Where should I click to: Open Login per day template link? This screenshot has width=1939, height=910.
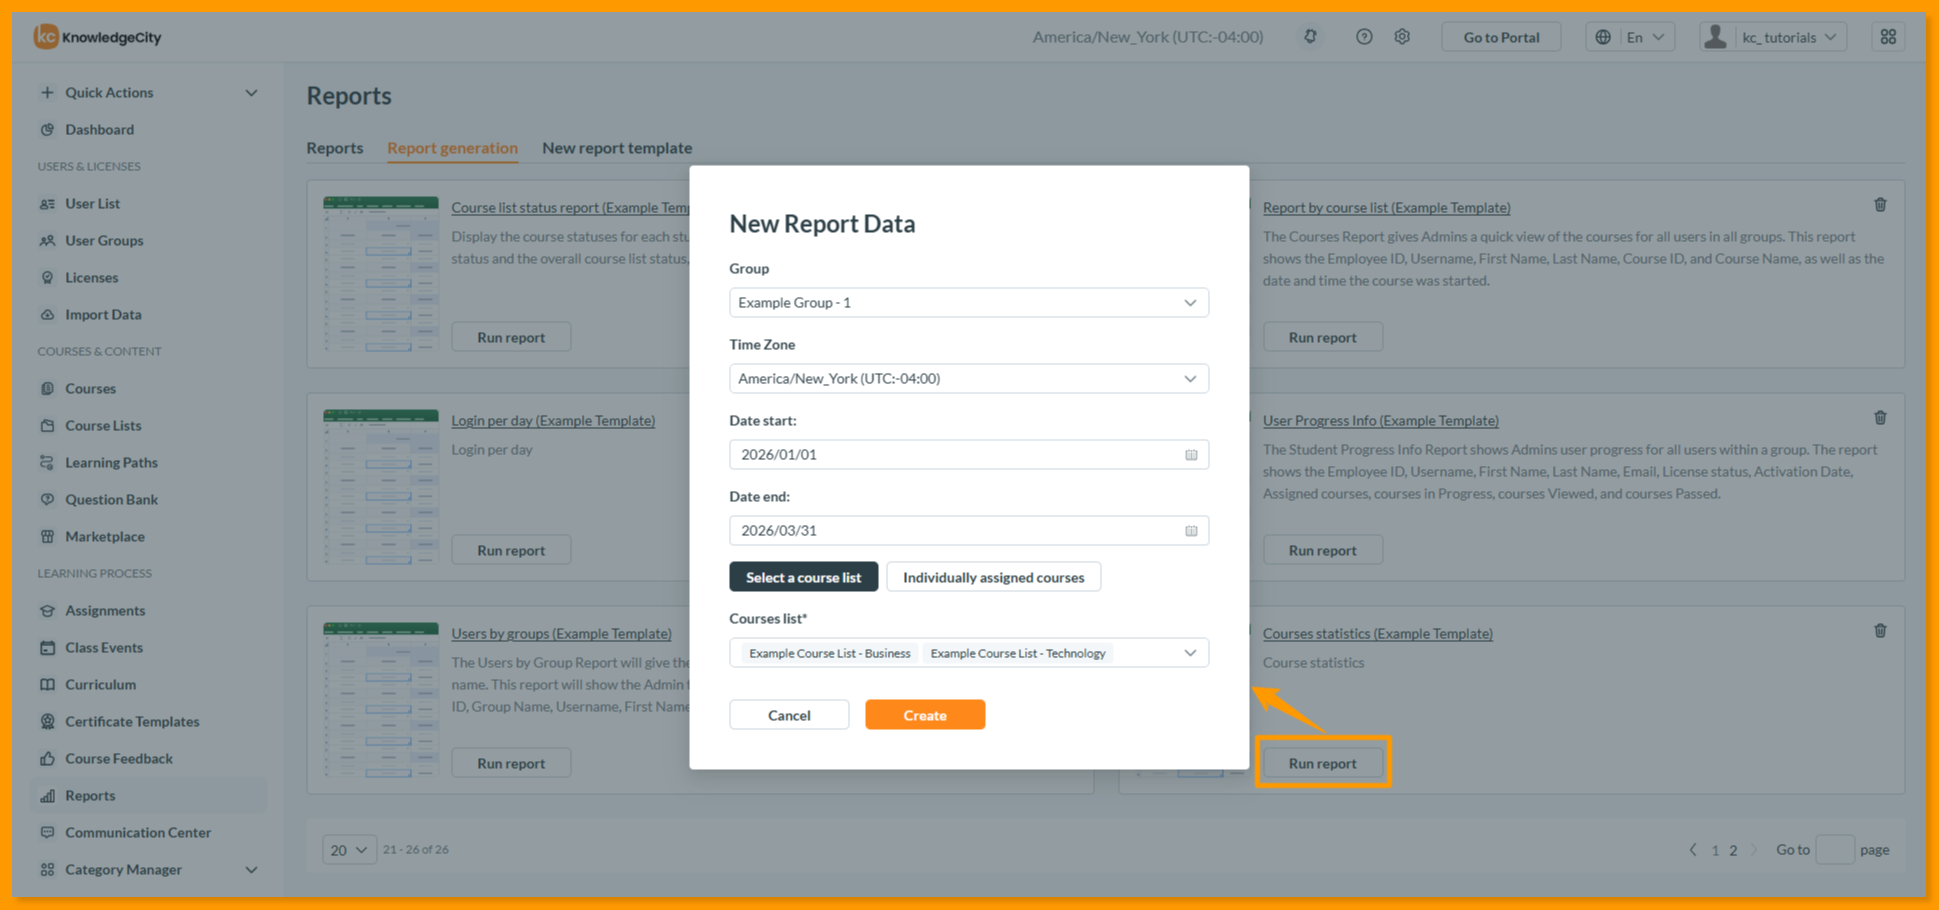tap(553, 421)
